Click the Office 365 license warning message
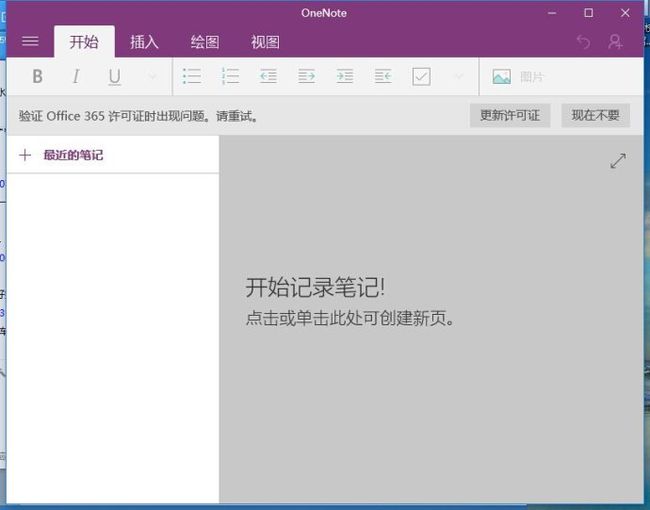 pyautogui.click(x=138, y=116)
